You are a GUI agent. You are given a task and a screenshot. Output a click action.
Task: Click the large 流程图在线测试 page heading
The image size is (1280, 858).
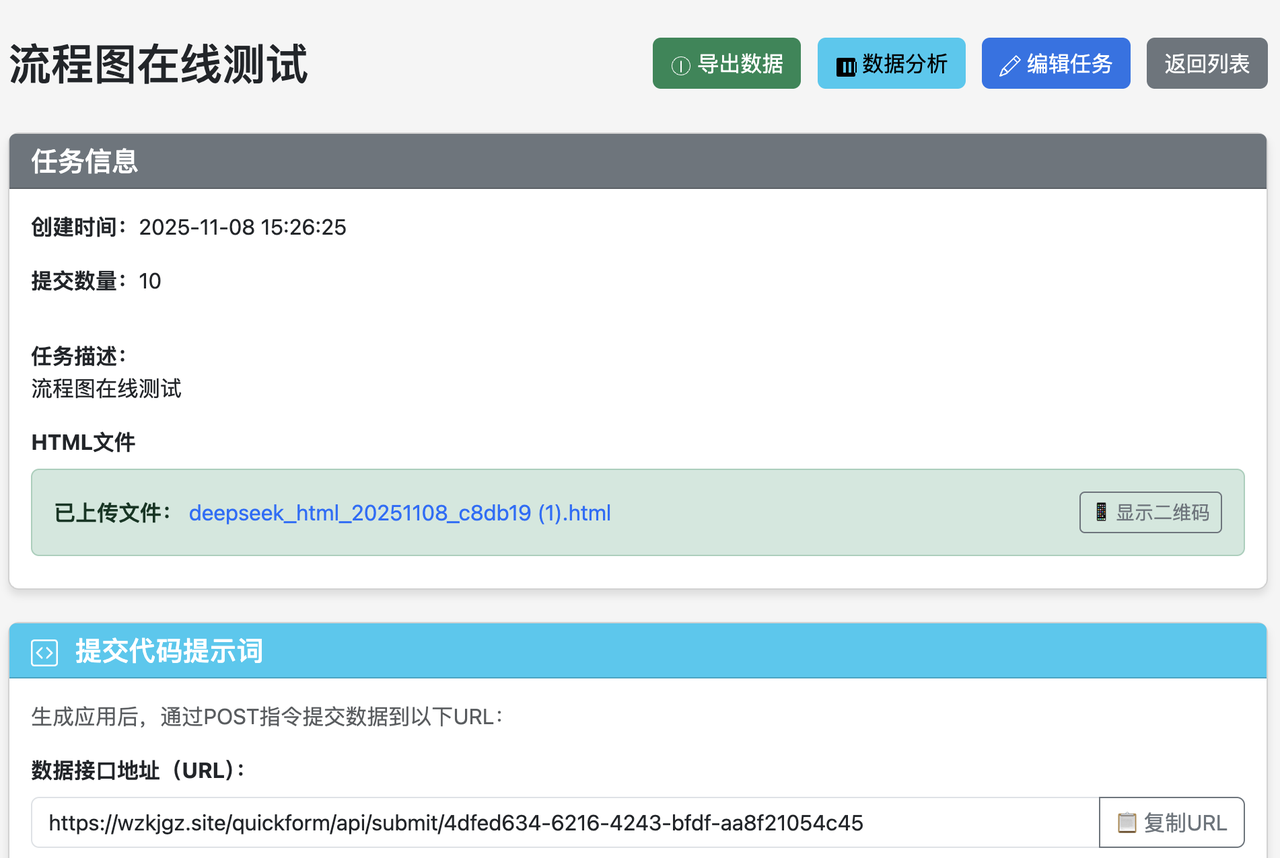(x=159, y=65)
